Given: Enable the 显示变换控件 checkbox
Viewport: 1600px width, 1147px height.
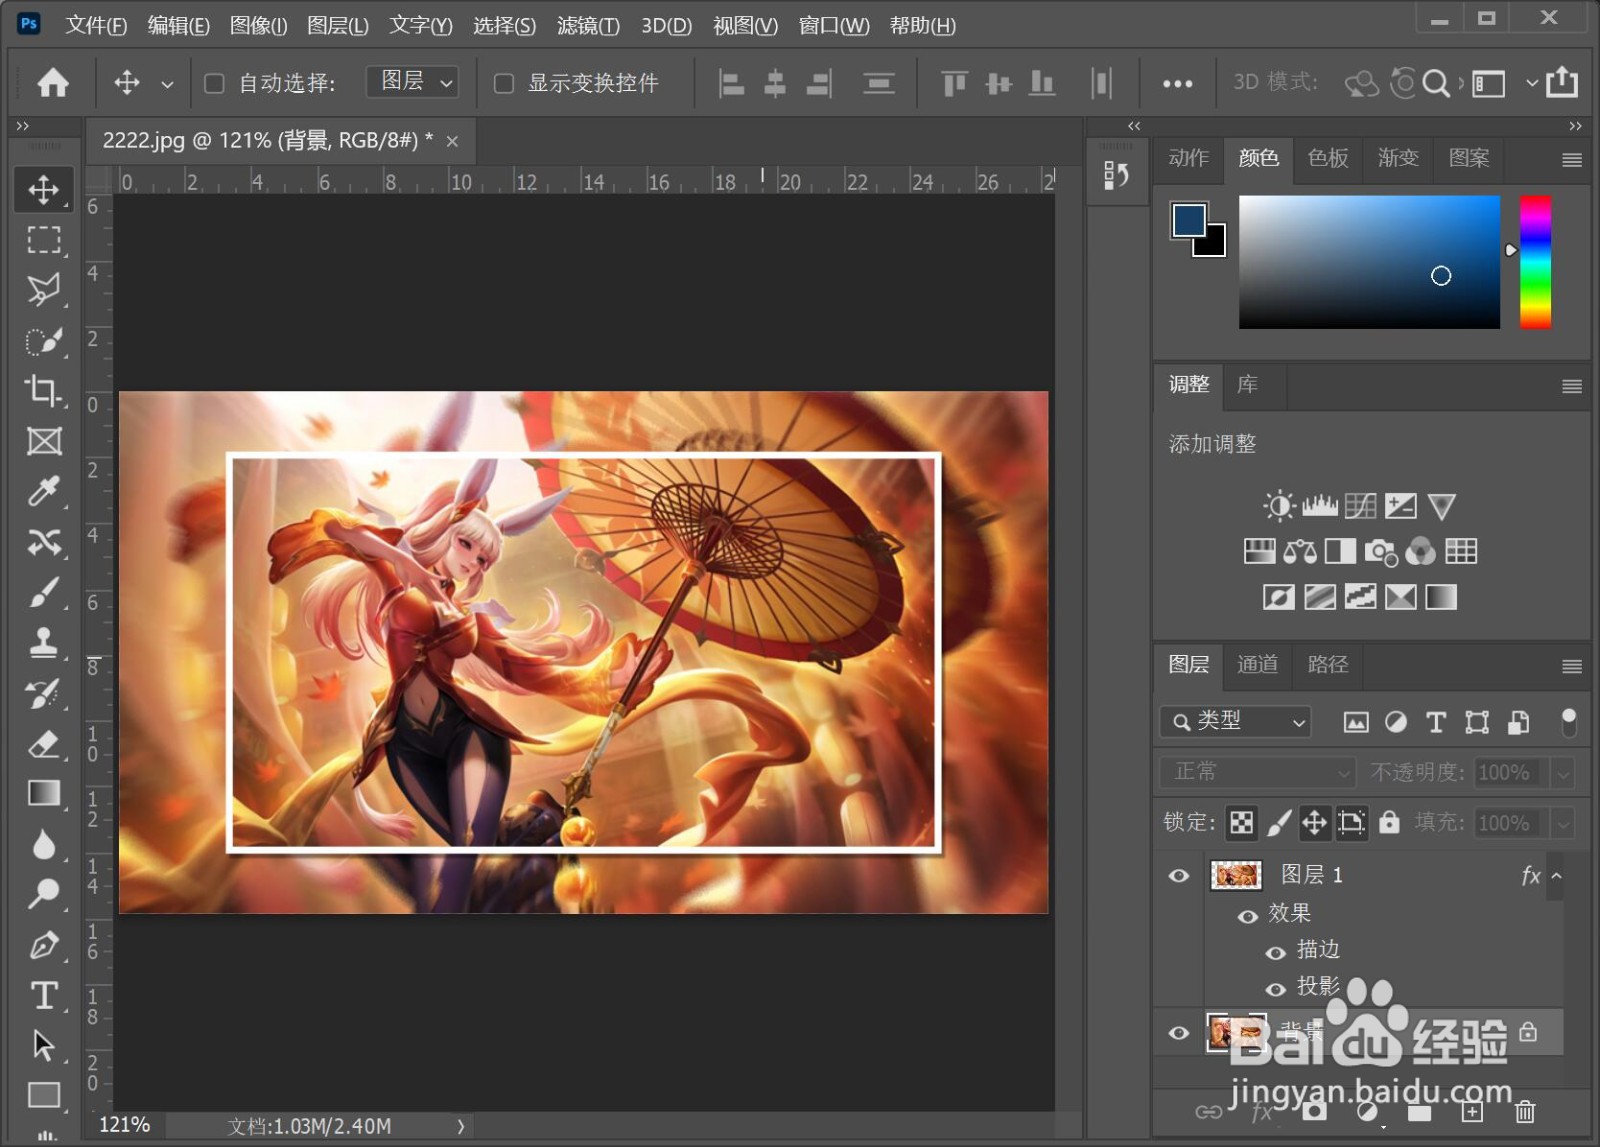Looking at the screenshot, I should tap(503, 83).
